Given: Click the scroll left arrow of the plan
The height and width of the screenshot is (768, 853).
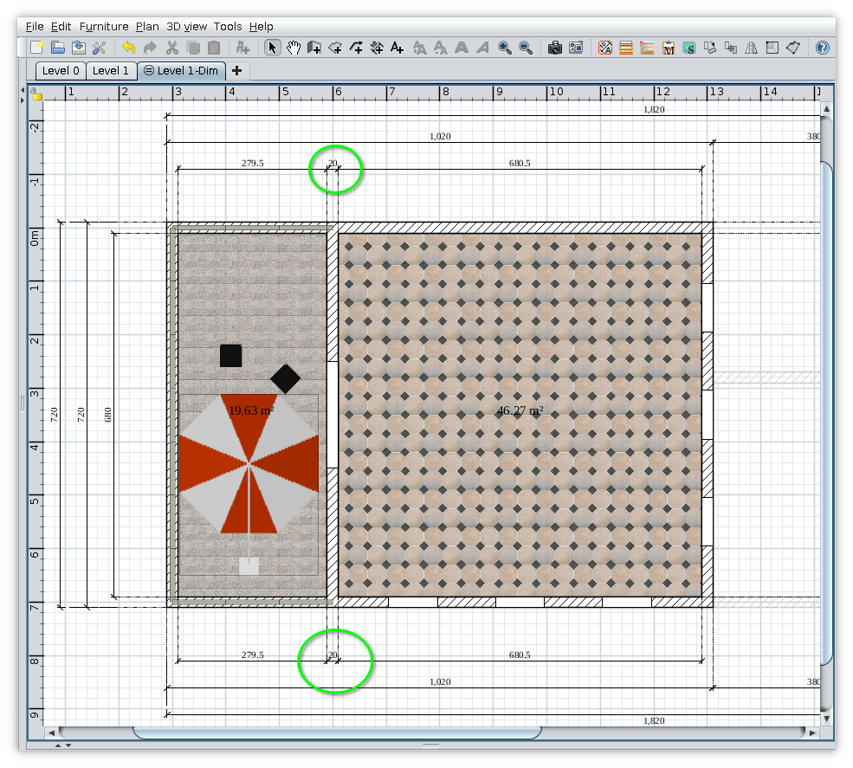Looking at the screenshot, I should (x=52, y=733).
